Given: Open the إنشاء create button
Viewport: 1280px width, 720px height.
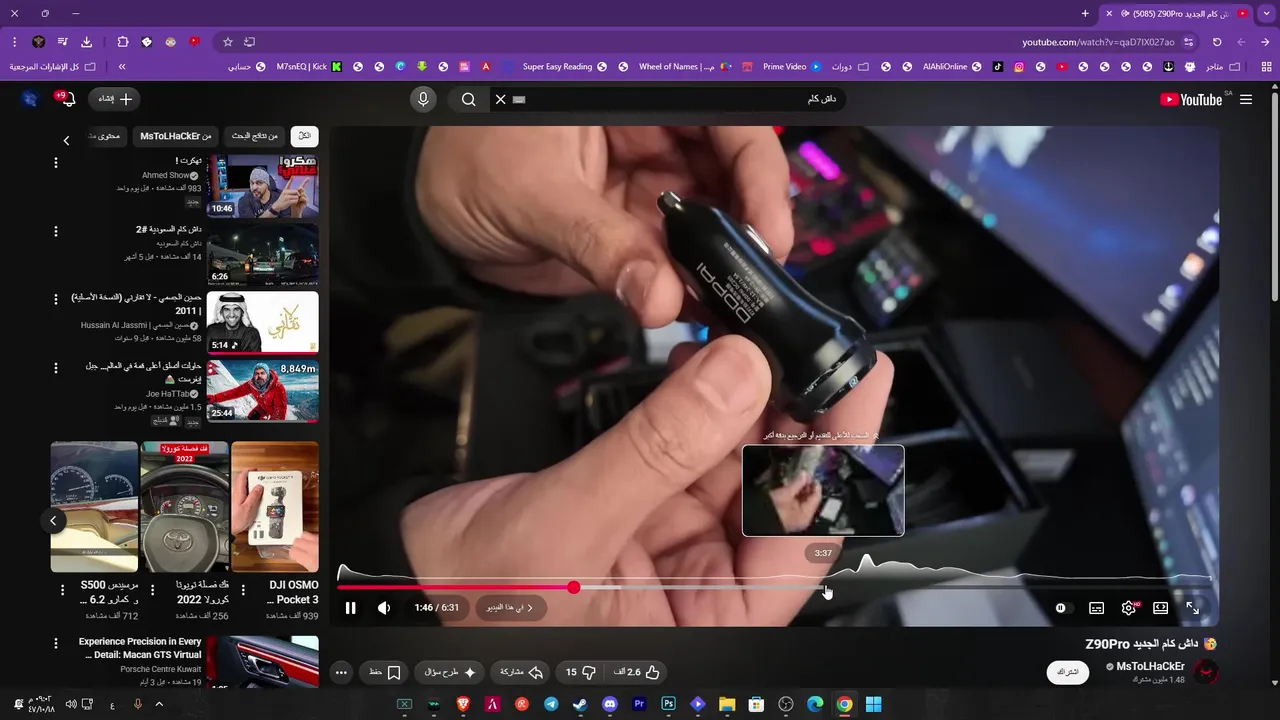Looking at the screenshot, I should click(116, 99).
